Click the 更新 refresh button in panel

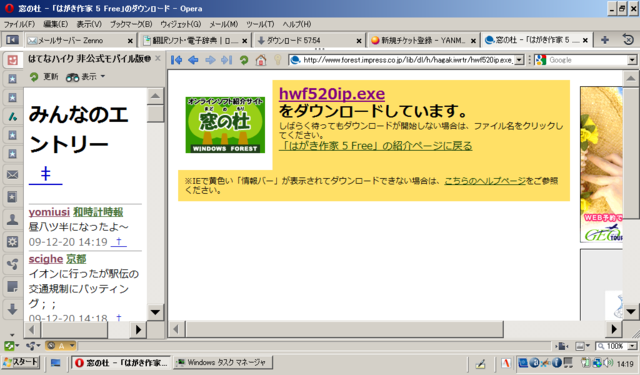(44, 77)
